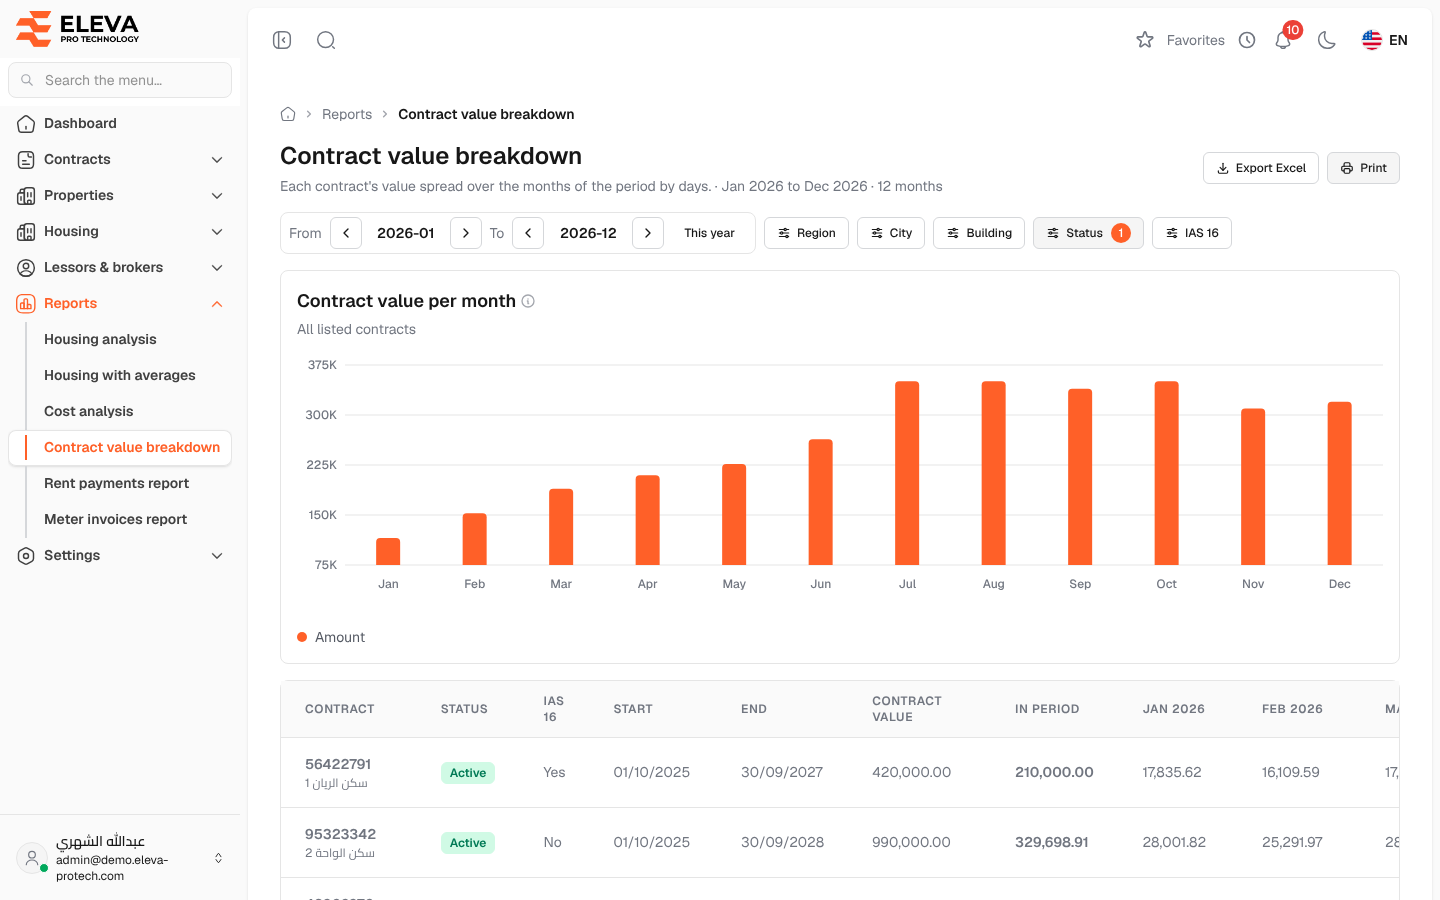Image resolution: width=1440 pixels, height=900 pixels.
Task: Expand the Housing menu chevron
Action: pos(217,232)
